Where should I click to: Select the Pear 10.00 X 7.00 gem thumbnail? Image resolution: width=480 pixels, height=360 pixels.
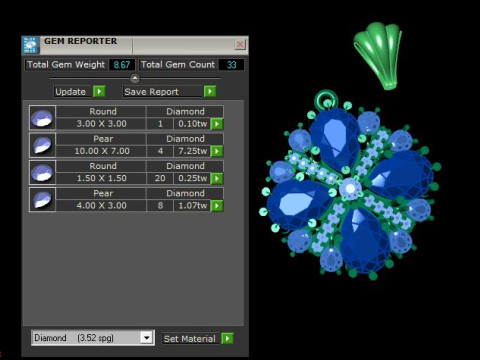click(42, 145)
